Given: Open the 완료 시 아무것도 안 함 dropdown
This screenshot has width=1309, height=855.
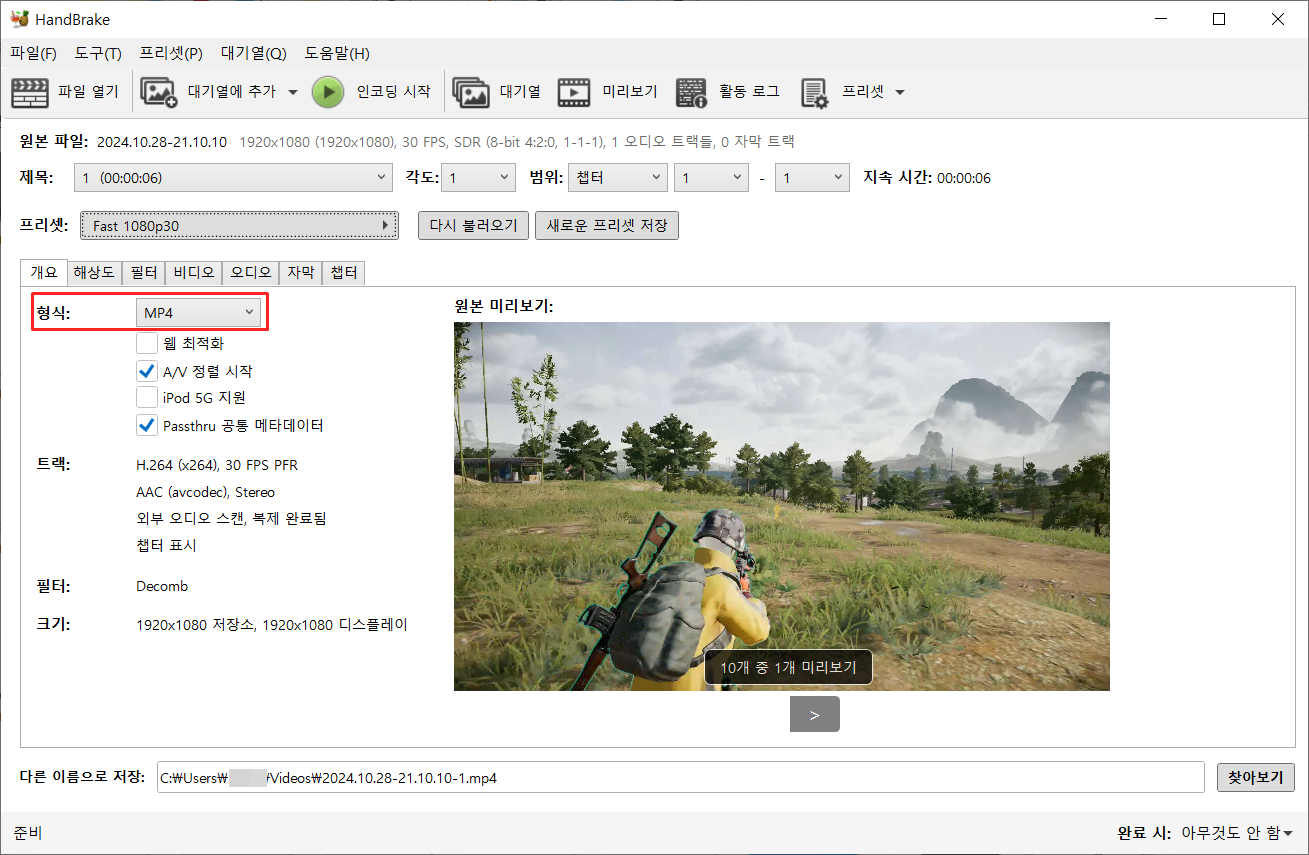Looking at the screenshot, I should click(1238, 833).
